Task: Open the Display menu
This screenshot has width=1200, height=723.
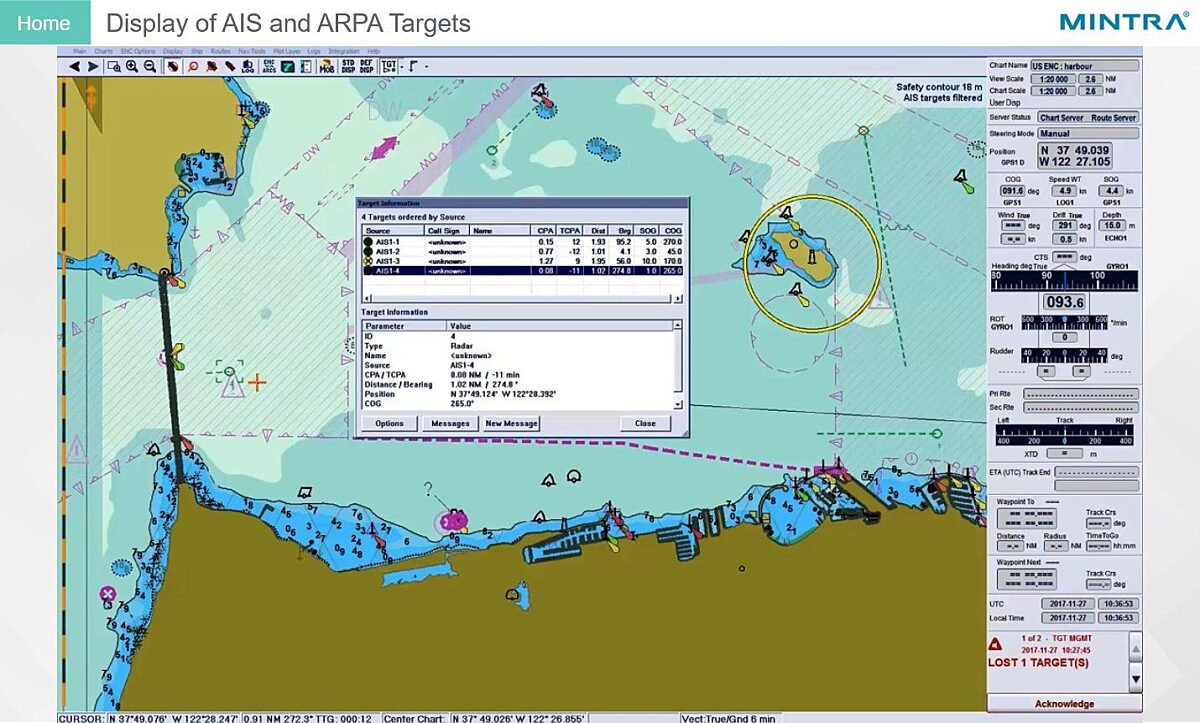Action: point(172,51)
